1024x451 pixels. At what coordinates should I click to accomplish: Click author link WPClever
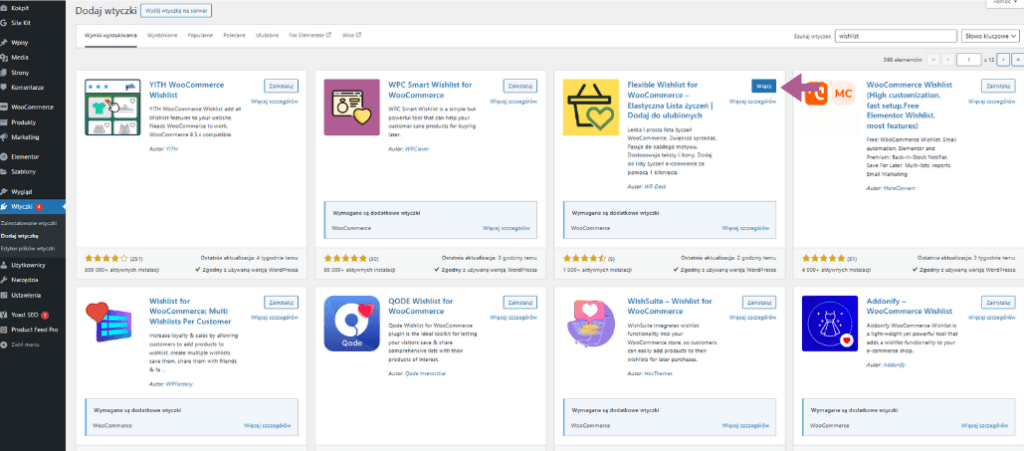[417, 149]
